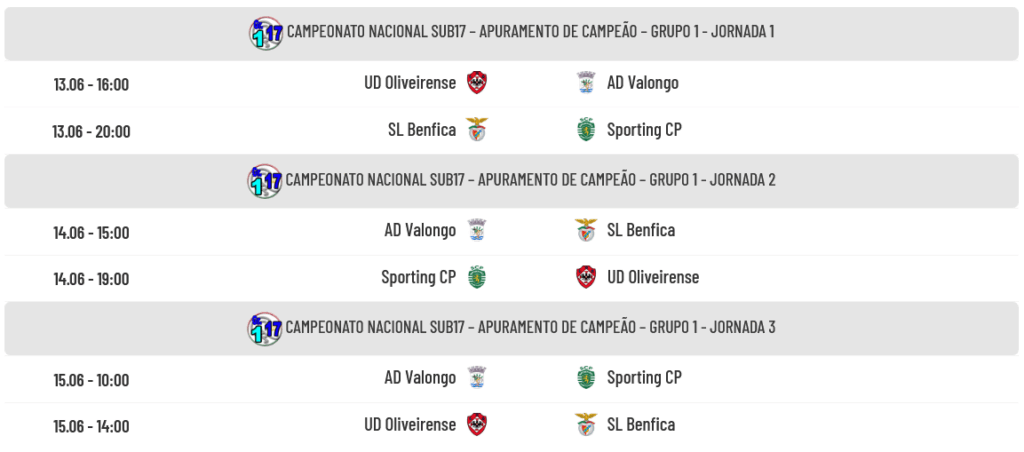The height and width of the screenshot is (452, 1024).
Task: Click the Sub17 logo in Jornada 2 header
Action: [x=264, y=181]
